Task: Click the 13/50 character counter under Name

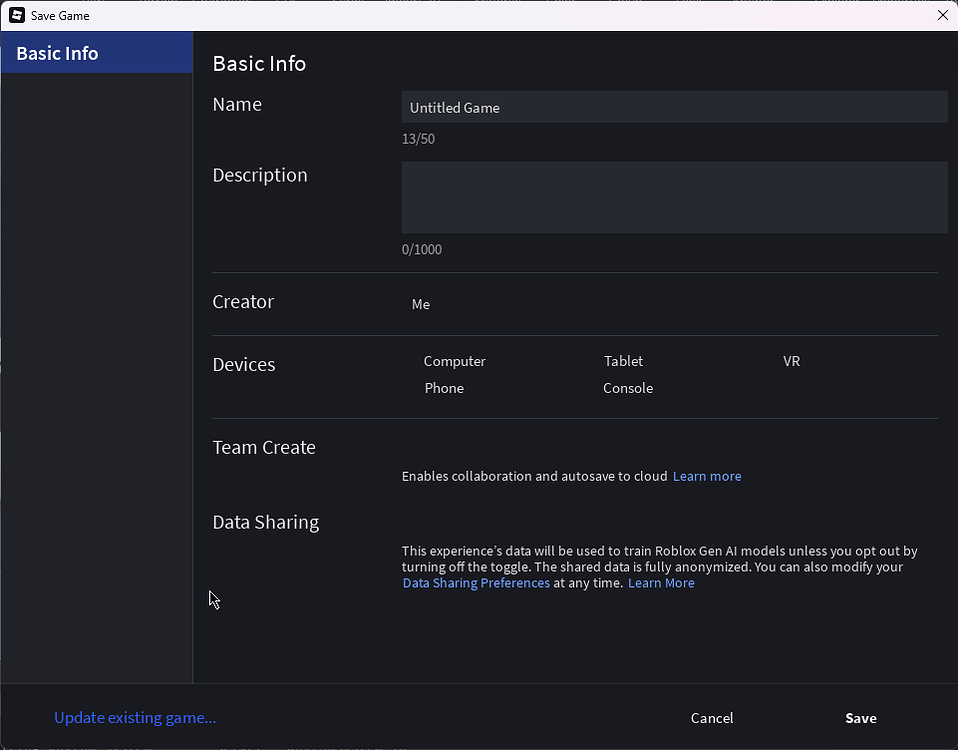Action: tap(418, 139)
